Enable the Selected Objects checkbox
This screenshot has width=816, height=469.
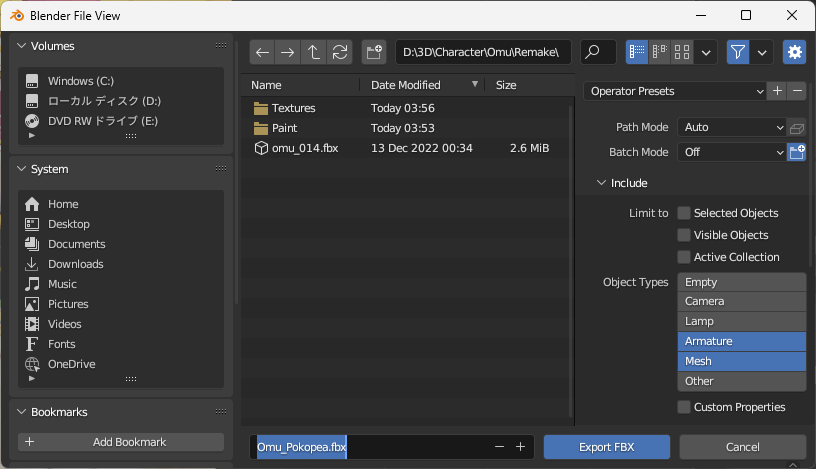click(684, 213)
